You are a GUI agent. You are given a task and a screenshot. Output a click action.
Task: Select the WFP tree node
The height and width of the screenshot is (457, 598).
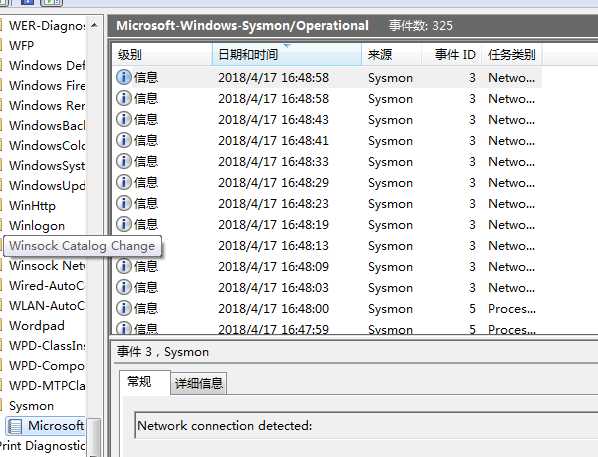pyautogui.click(x=21, y=45)
